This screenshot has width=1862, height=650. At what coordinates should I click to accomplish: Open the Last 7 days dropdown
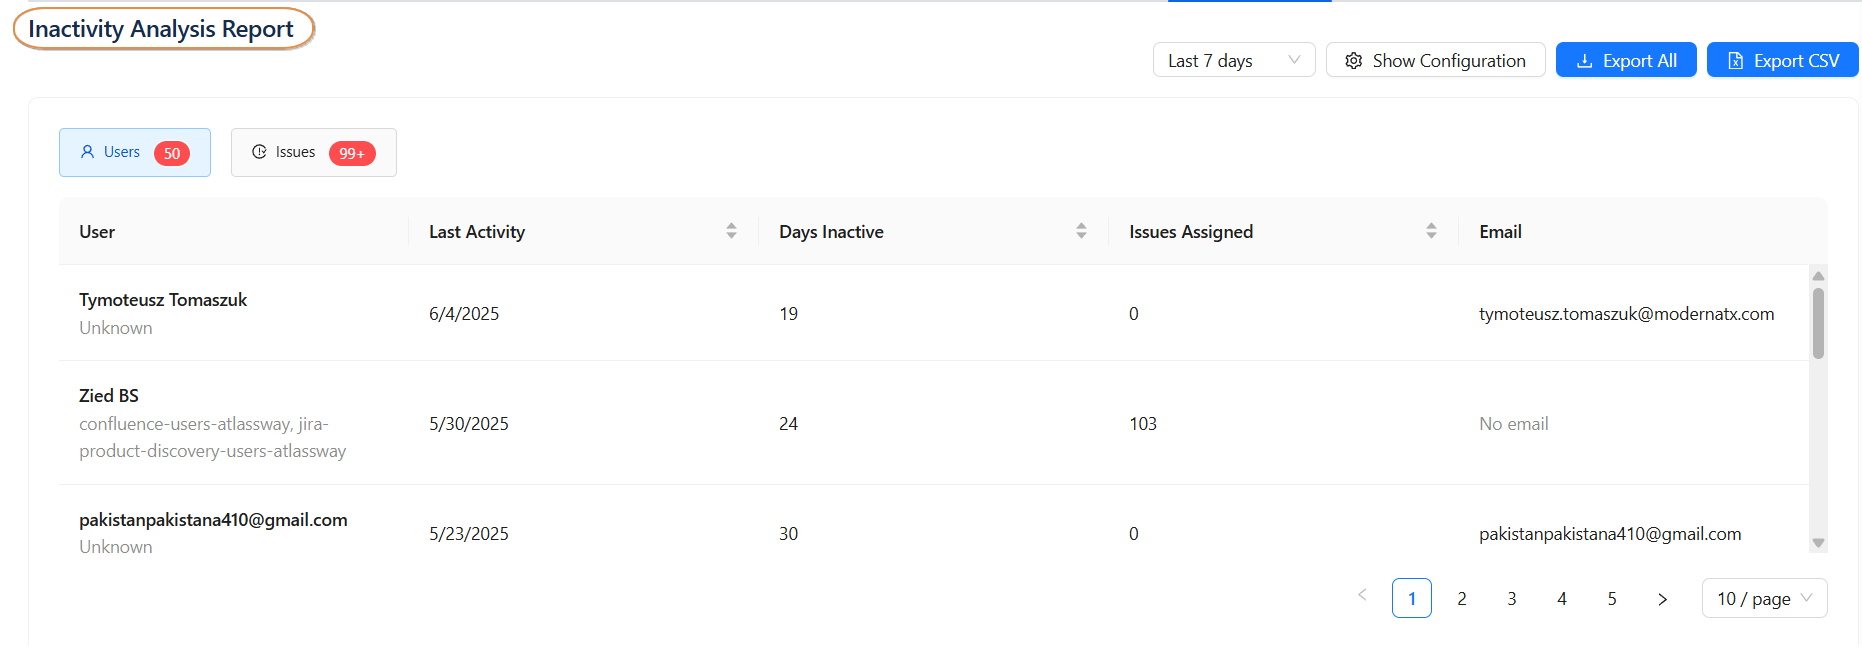tap(1233, 60)
